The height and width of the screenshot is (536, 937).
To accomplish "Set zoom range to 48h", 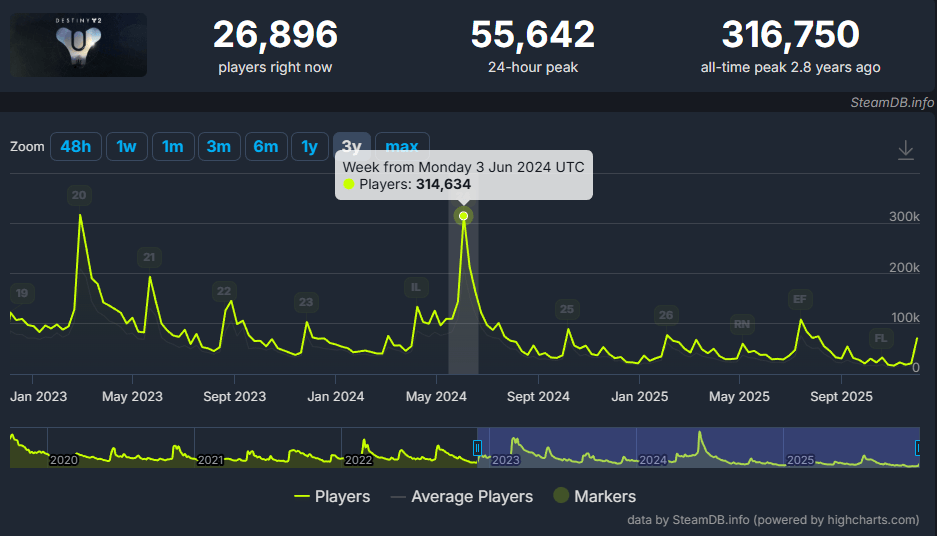I will (75, 147).
